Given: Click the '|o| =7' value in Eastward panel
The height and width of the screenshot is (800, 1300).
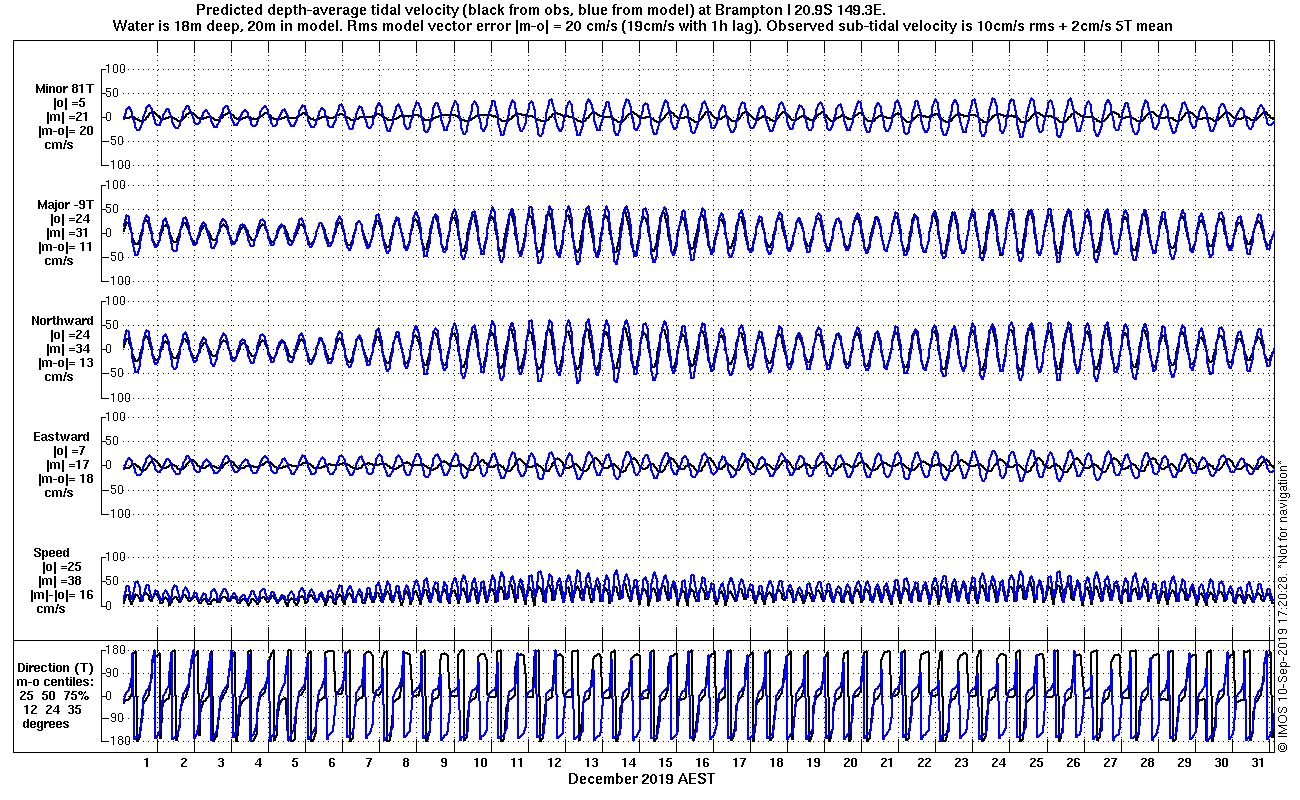Looking at the screenshot, I should pos(68,451).
